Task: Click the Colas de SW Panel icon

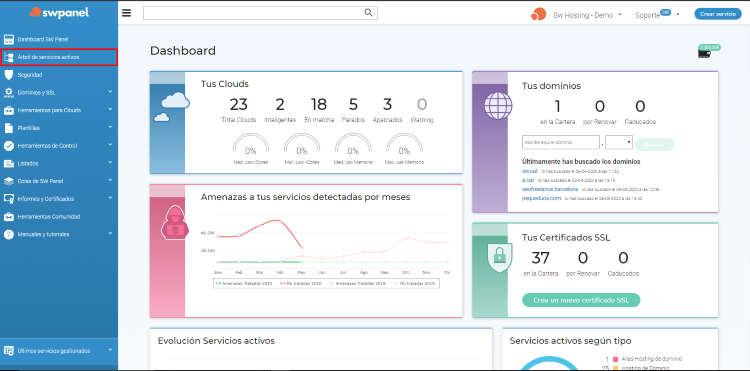Action: (9, 181)
